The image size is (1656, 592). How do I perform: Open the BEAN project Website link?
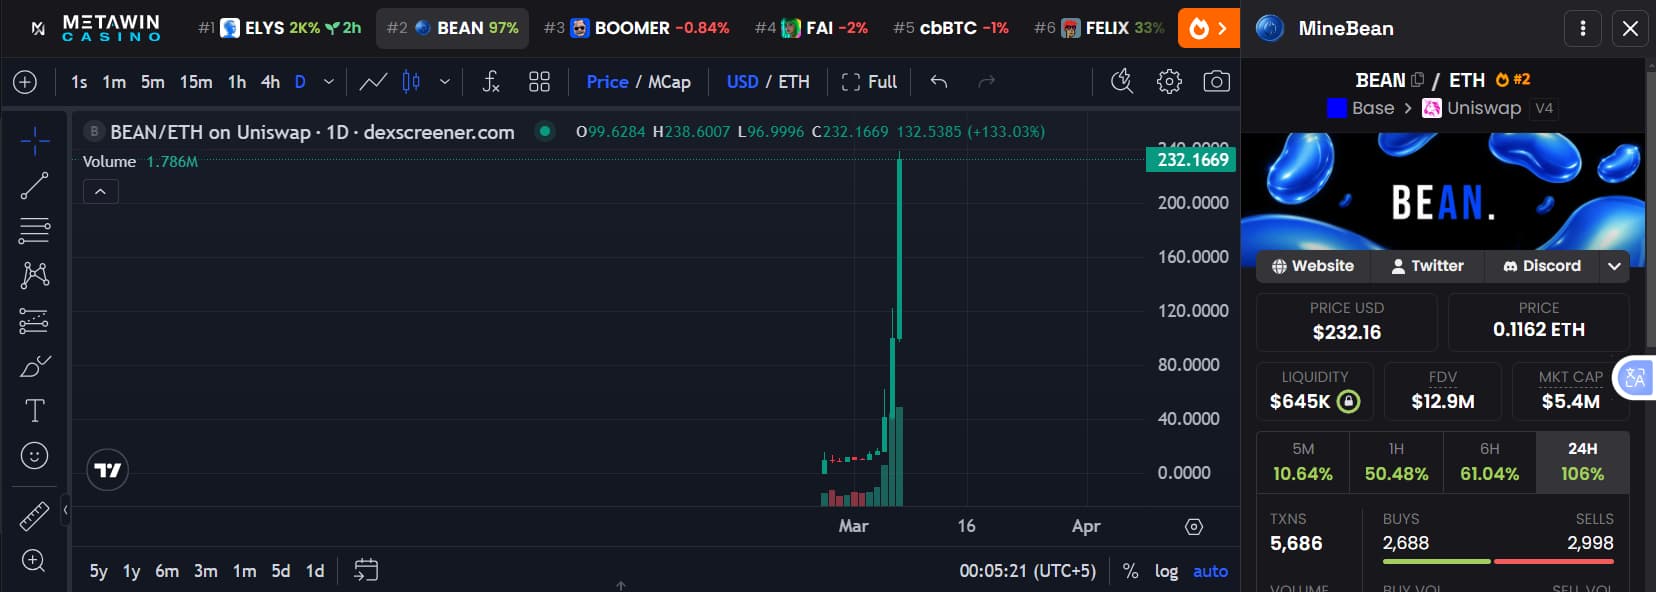(1312, 266)
